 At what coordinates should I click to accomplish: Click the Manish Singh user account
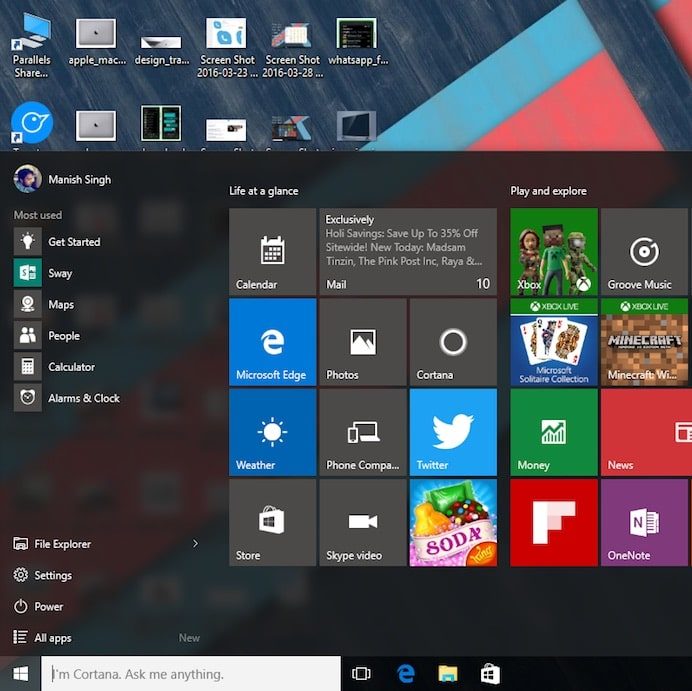click(x=78, y=180)
